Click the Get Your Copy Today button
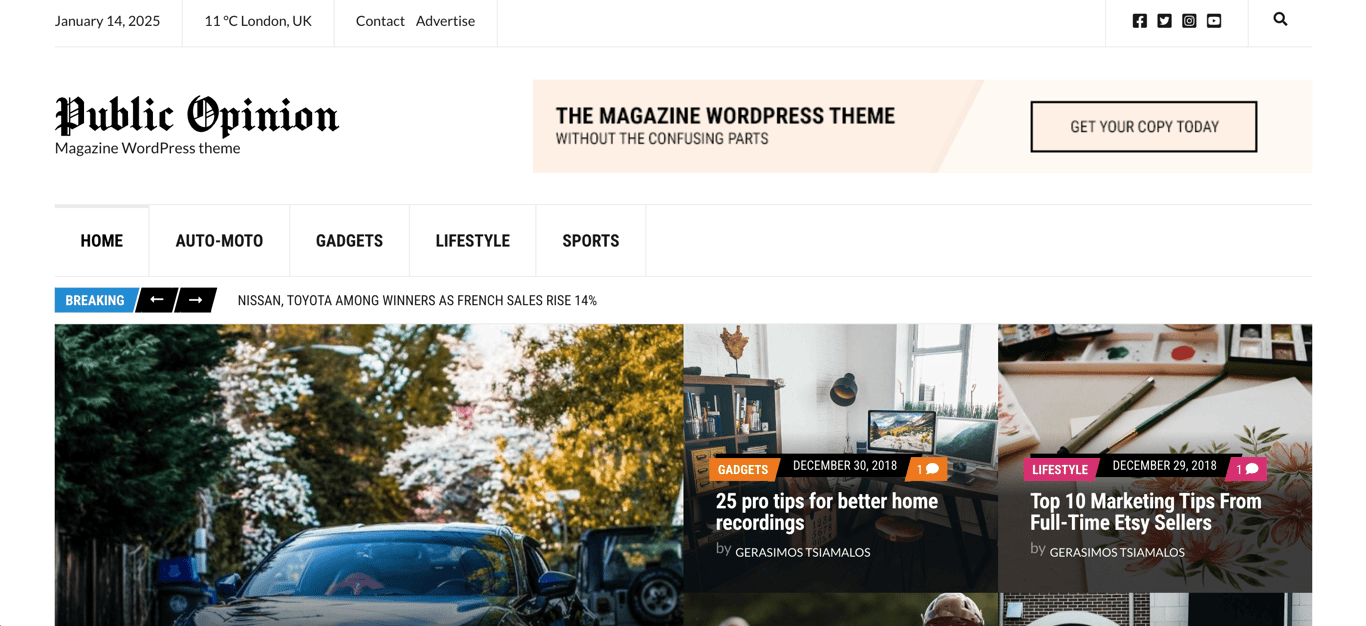Image resolution: width=1366 pixels, height=626 pixels. pyautogui.click(x=1144, y=127)
